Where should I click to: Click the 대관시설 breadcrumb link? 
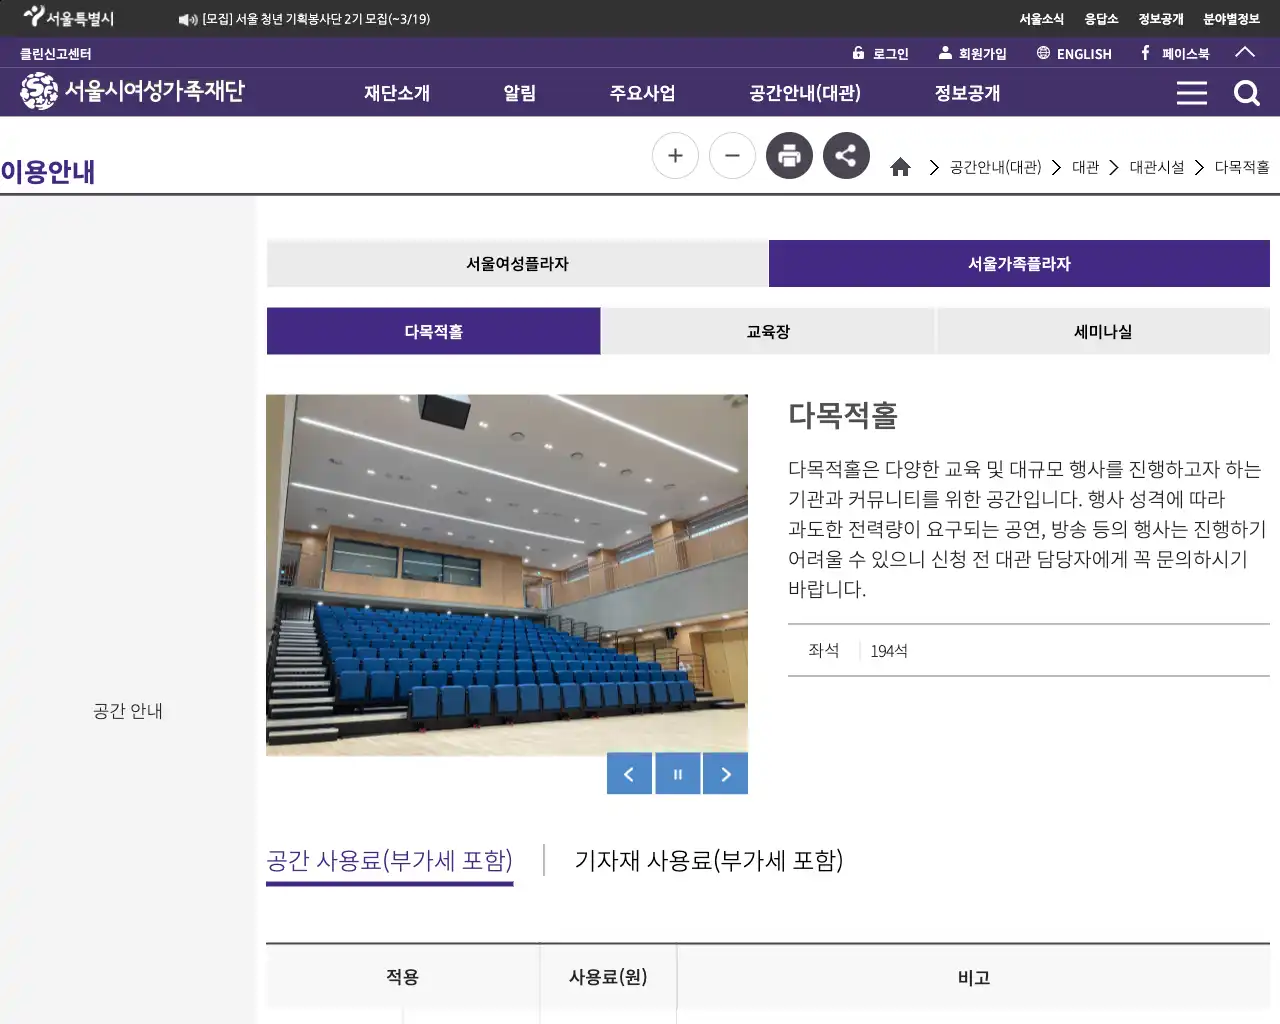pos(1157,167)
